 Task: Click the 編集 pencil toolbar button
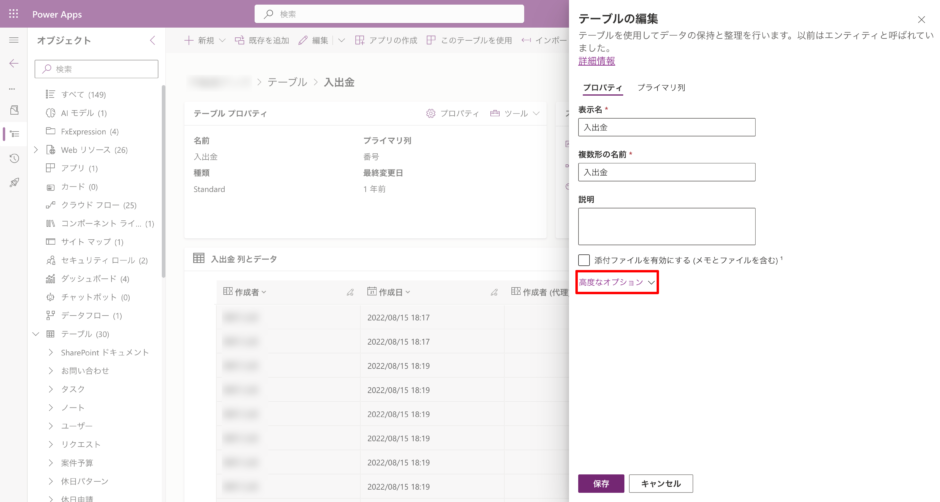click(314, 41)
